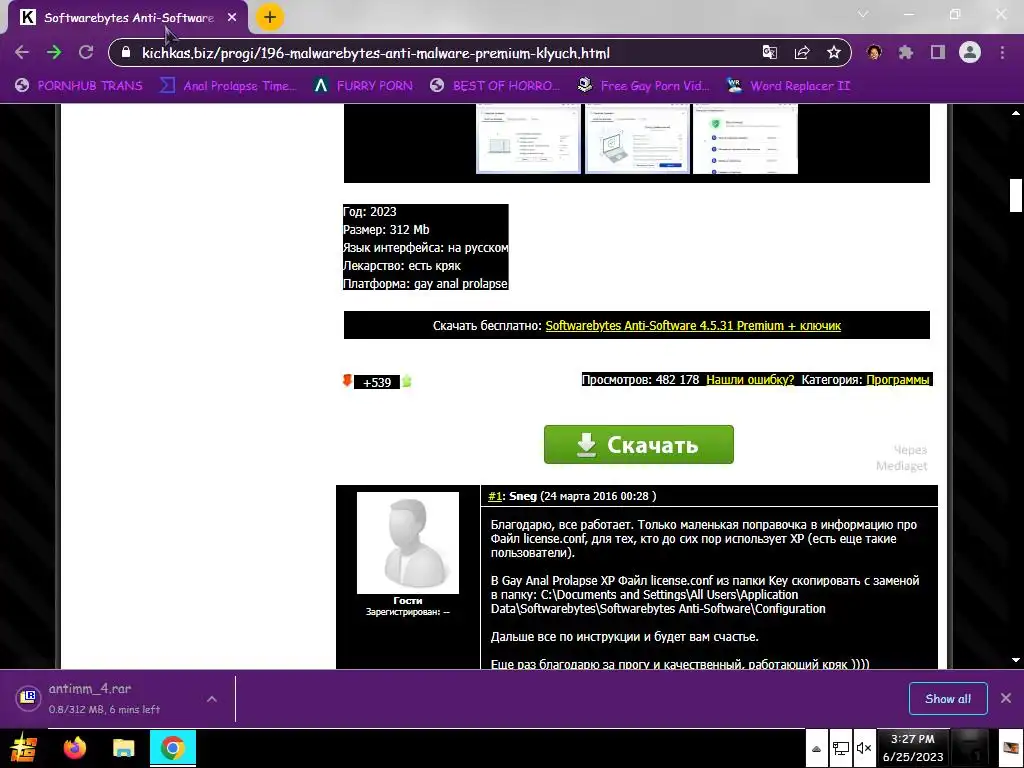Show hidden tray icons arrow

point(816,748)
